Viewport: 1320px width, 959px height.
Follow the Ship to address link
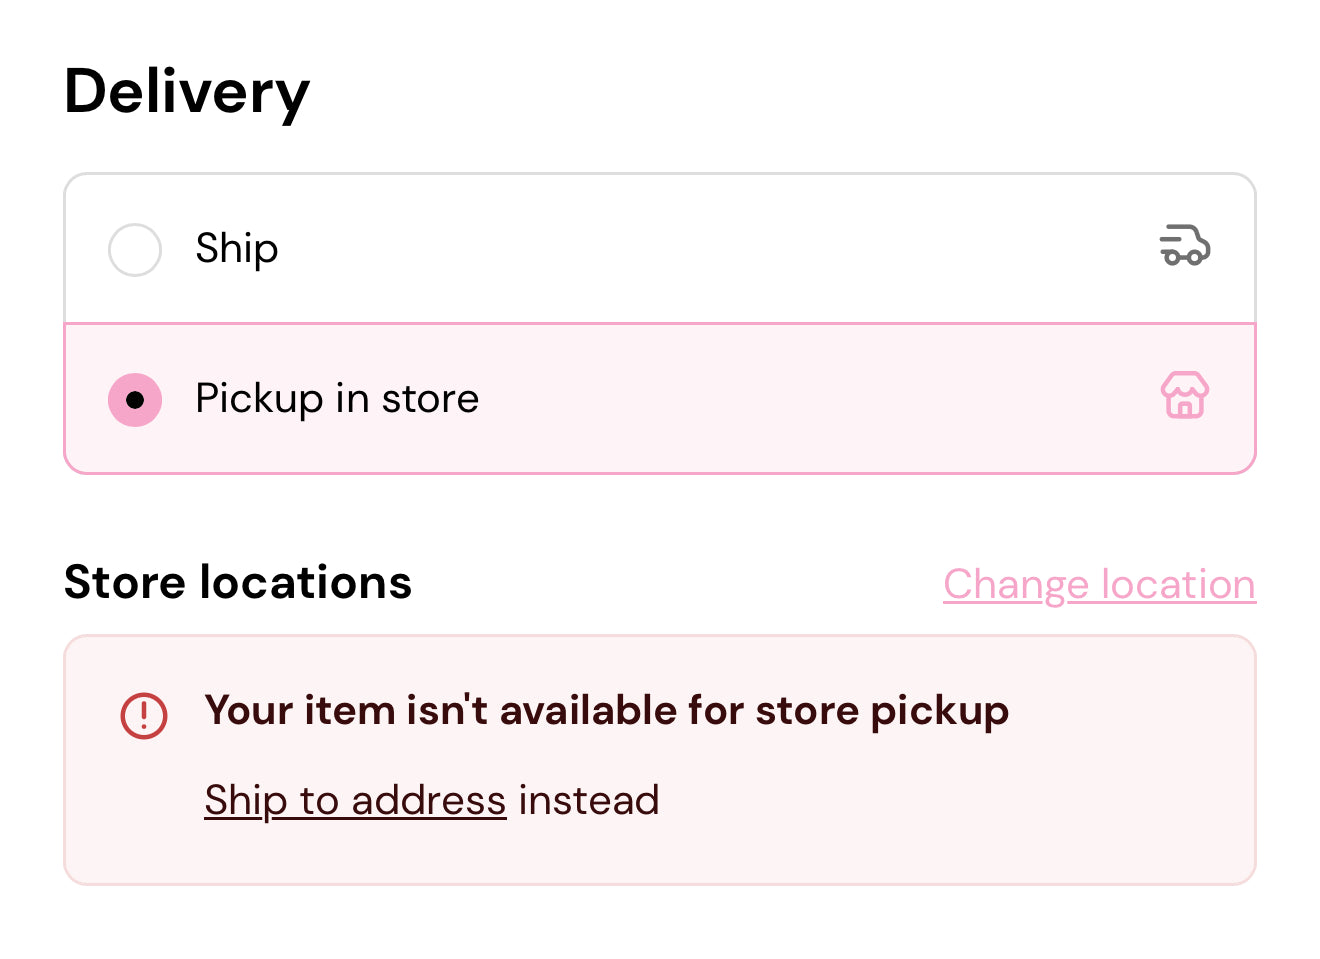355,801
